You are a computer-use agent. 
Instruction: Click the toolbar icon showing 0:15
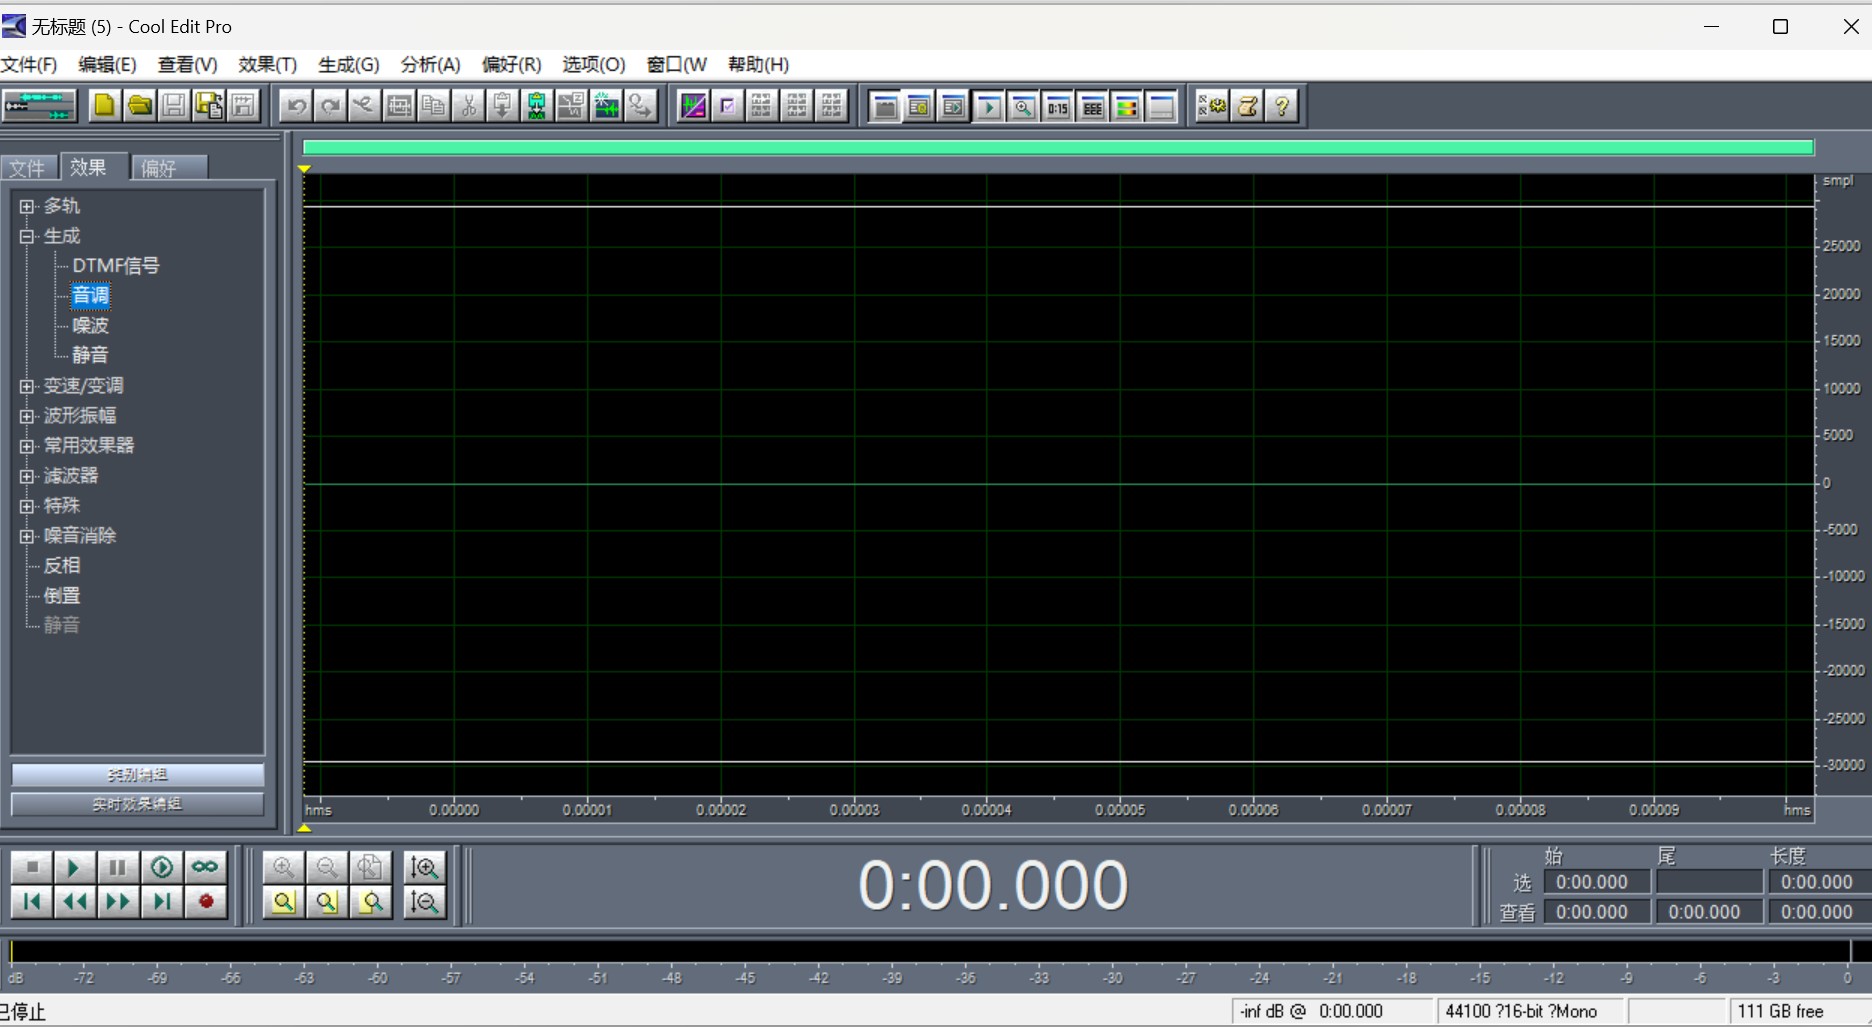click(1057, 106)
